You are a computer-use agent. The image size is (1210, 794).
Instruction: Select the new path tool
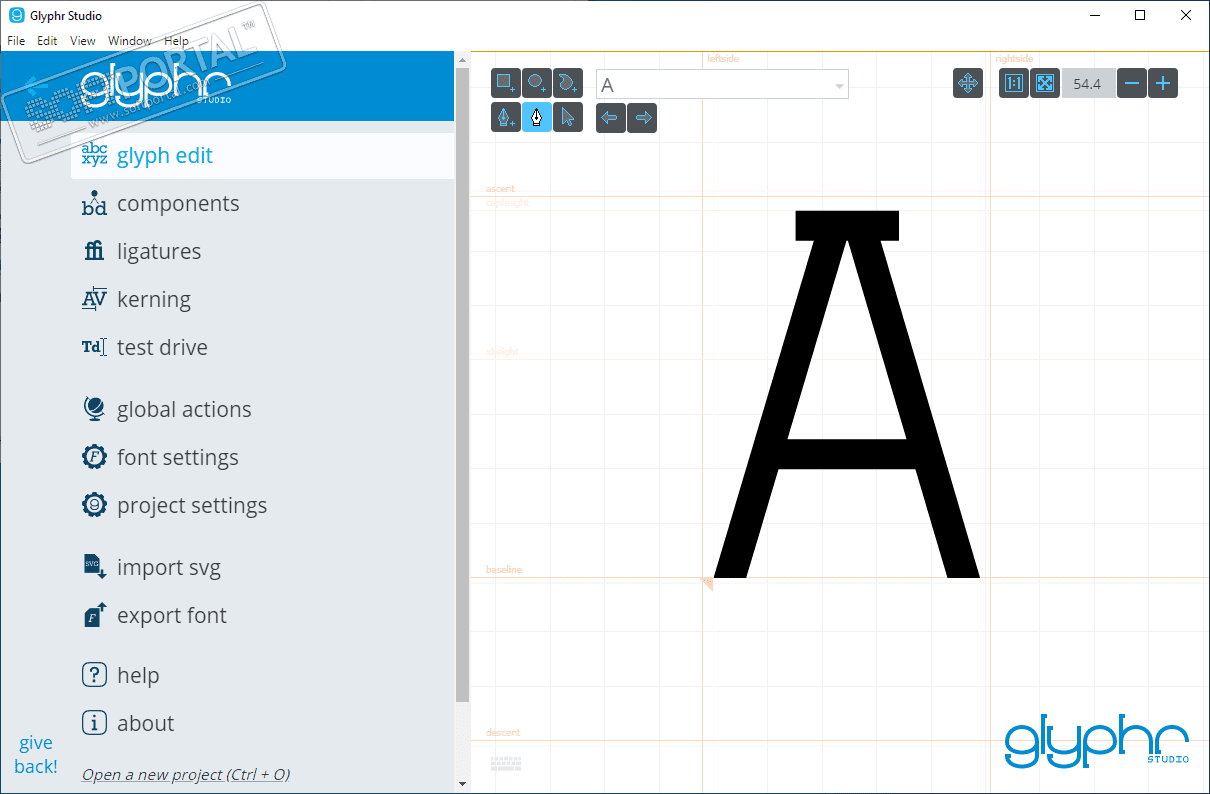[568, 83]
